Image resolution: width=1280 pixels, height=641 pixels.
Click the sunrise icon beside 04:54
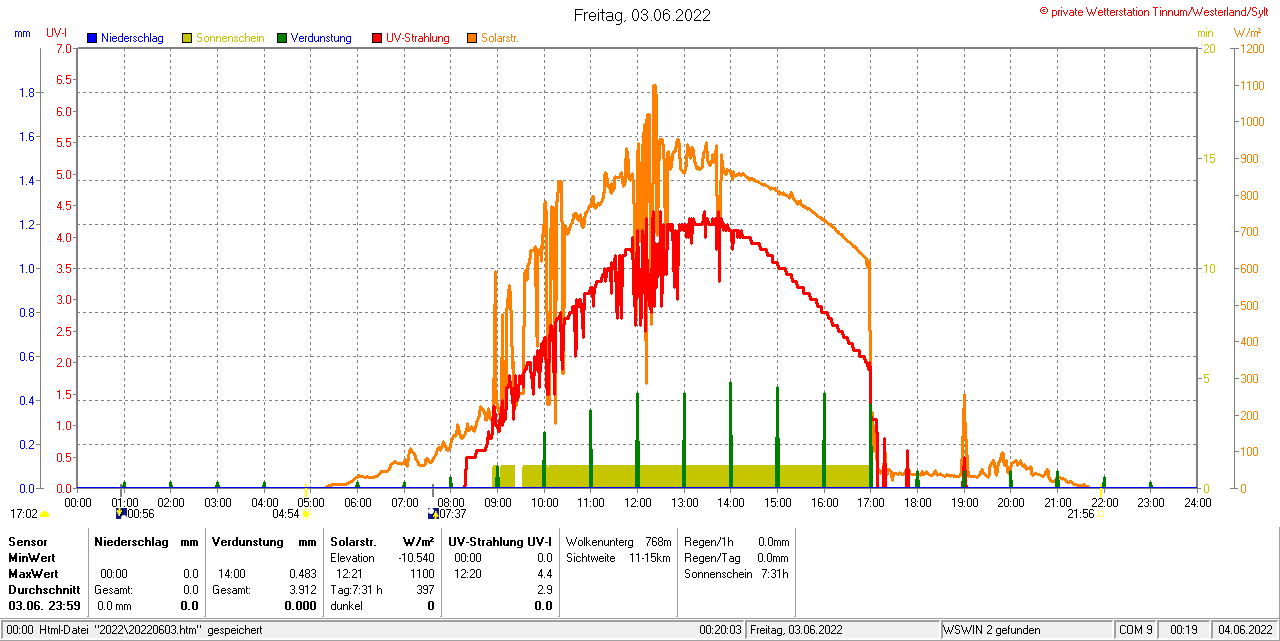click(x=306, y=514)
